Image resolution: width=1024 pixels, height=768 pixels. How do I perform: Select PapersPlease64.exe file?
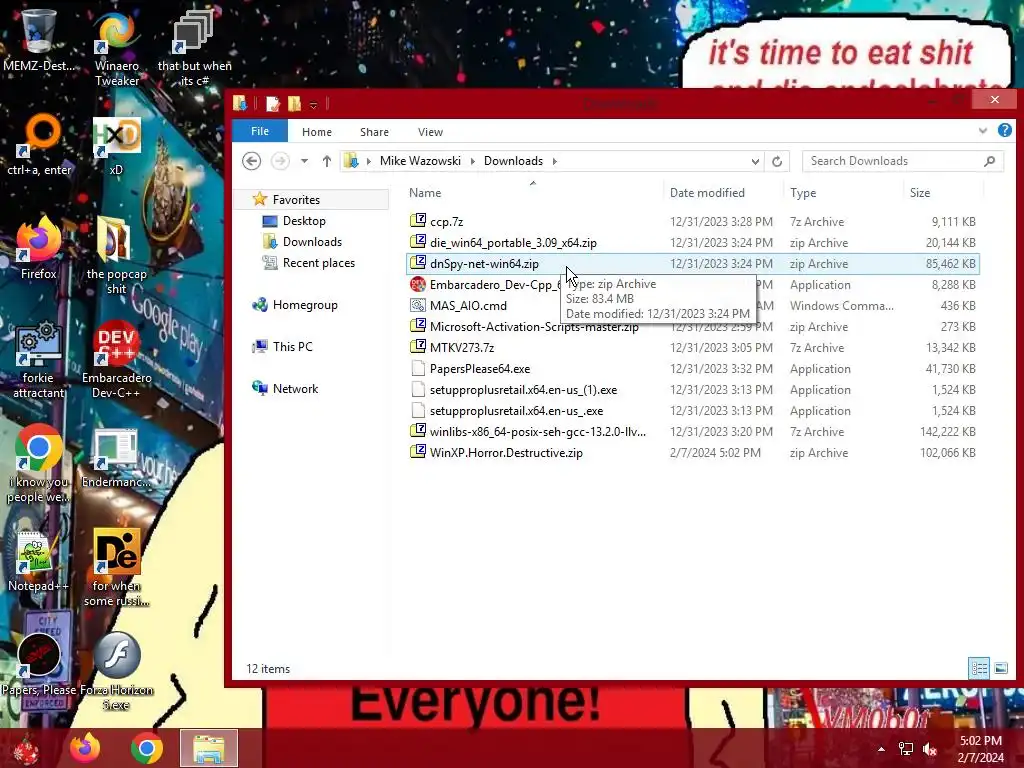pyautogui.click(x=692, y=369)
